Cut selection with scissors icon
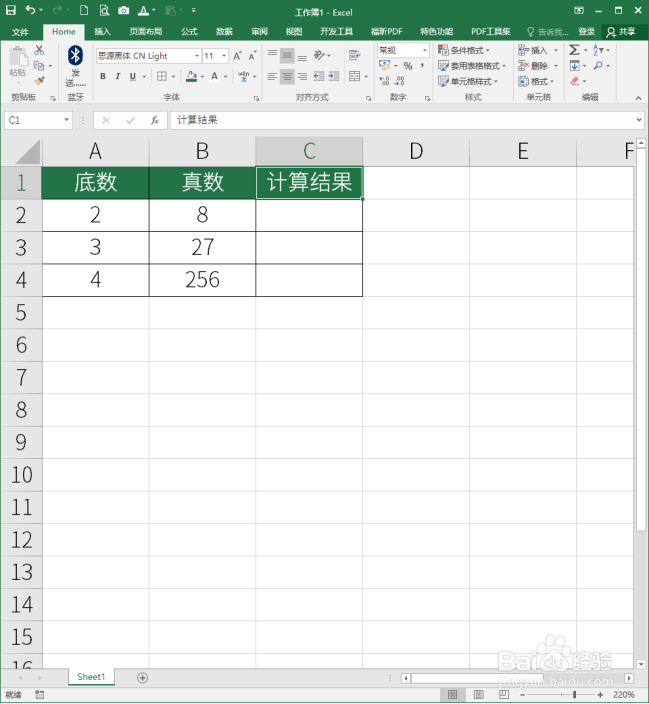The width and height of the screenshot is (649, 704). (39, 50)
